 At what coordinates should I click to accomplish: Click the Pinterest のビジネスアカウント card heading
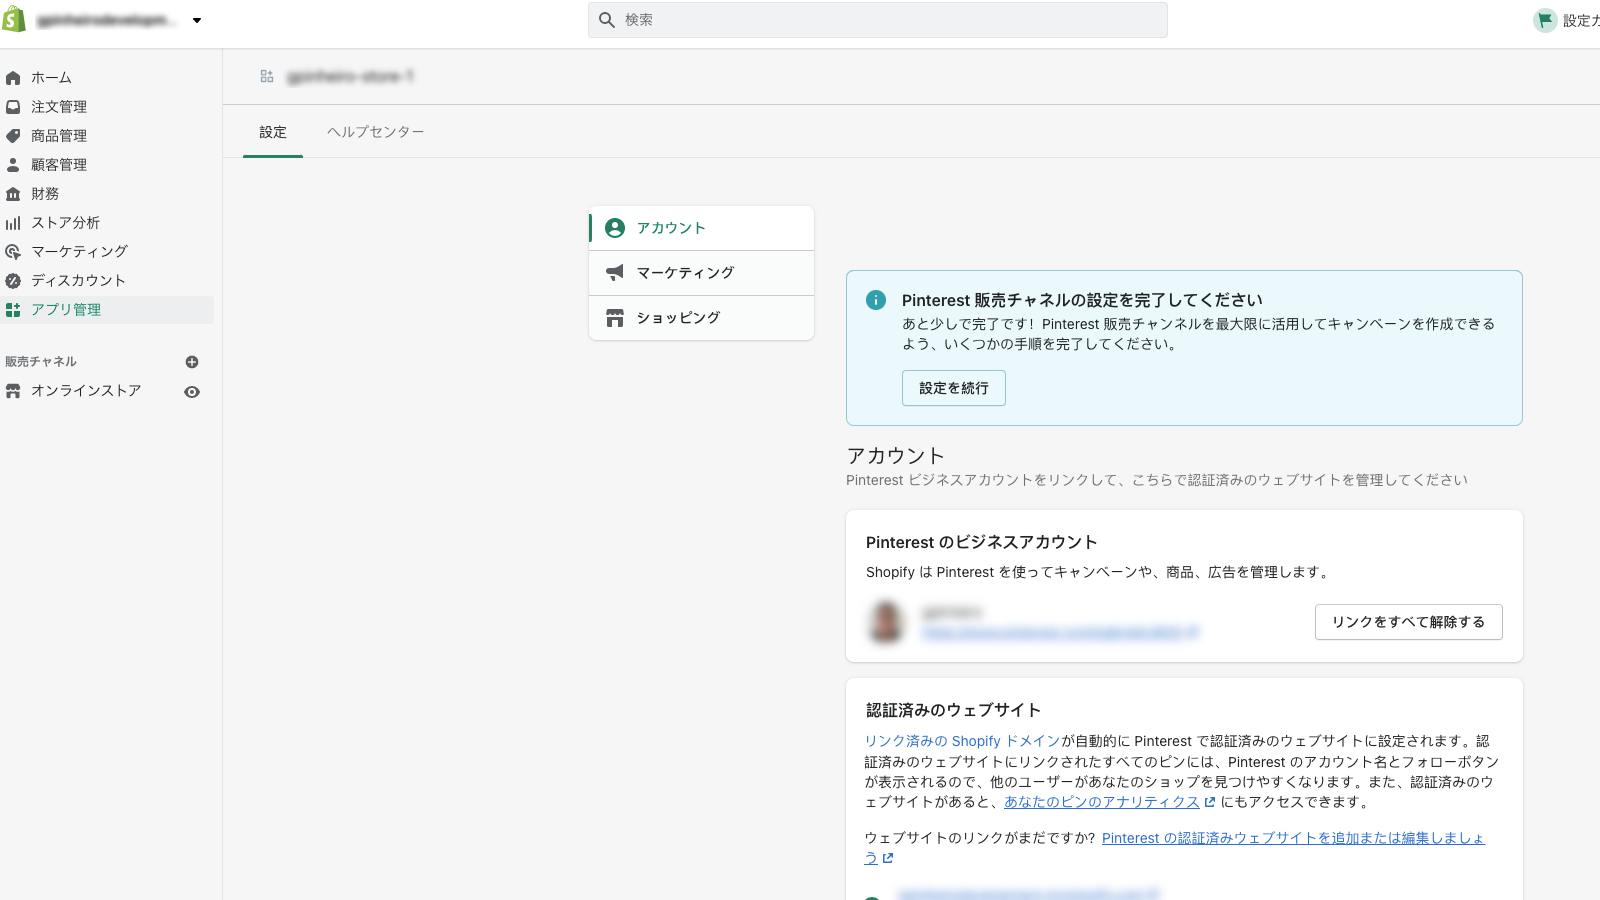(x=982, y=542)
